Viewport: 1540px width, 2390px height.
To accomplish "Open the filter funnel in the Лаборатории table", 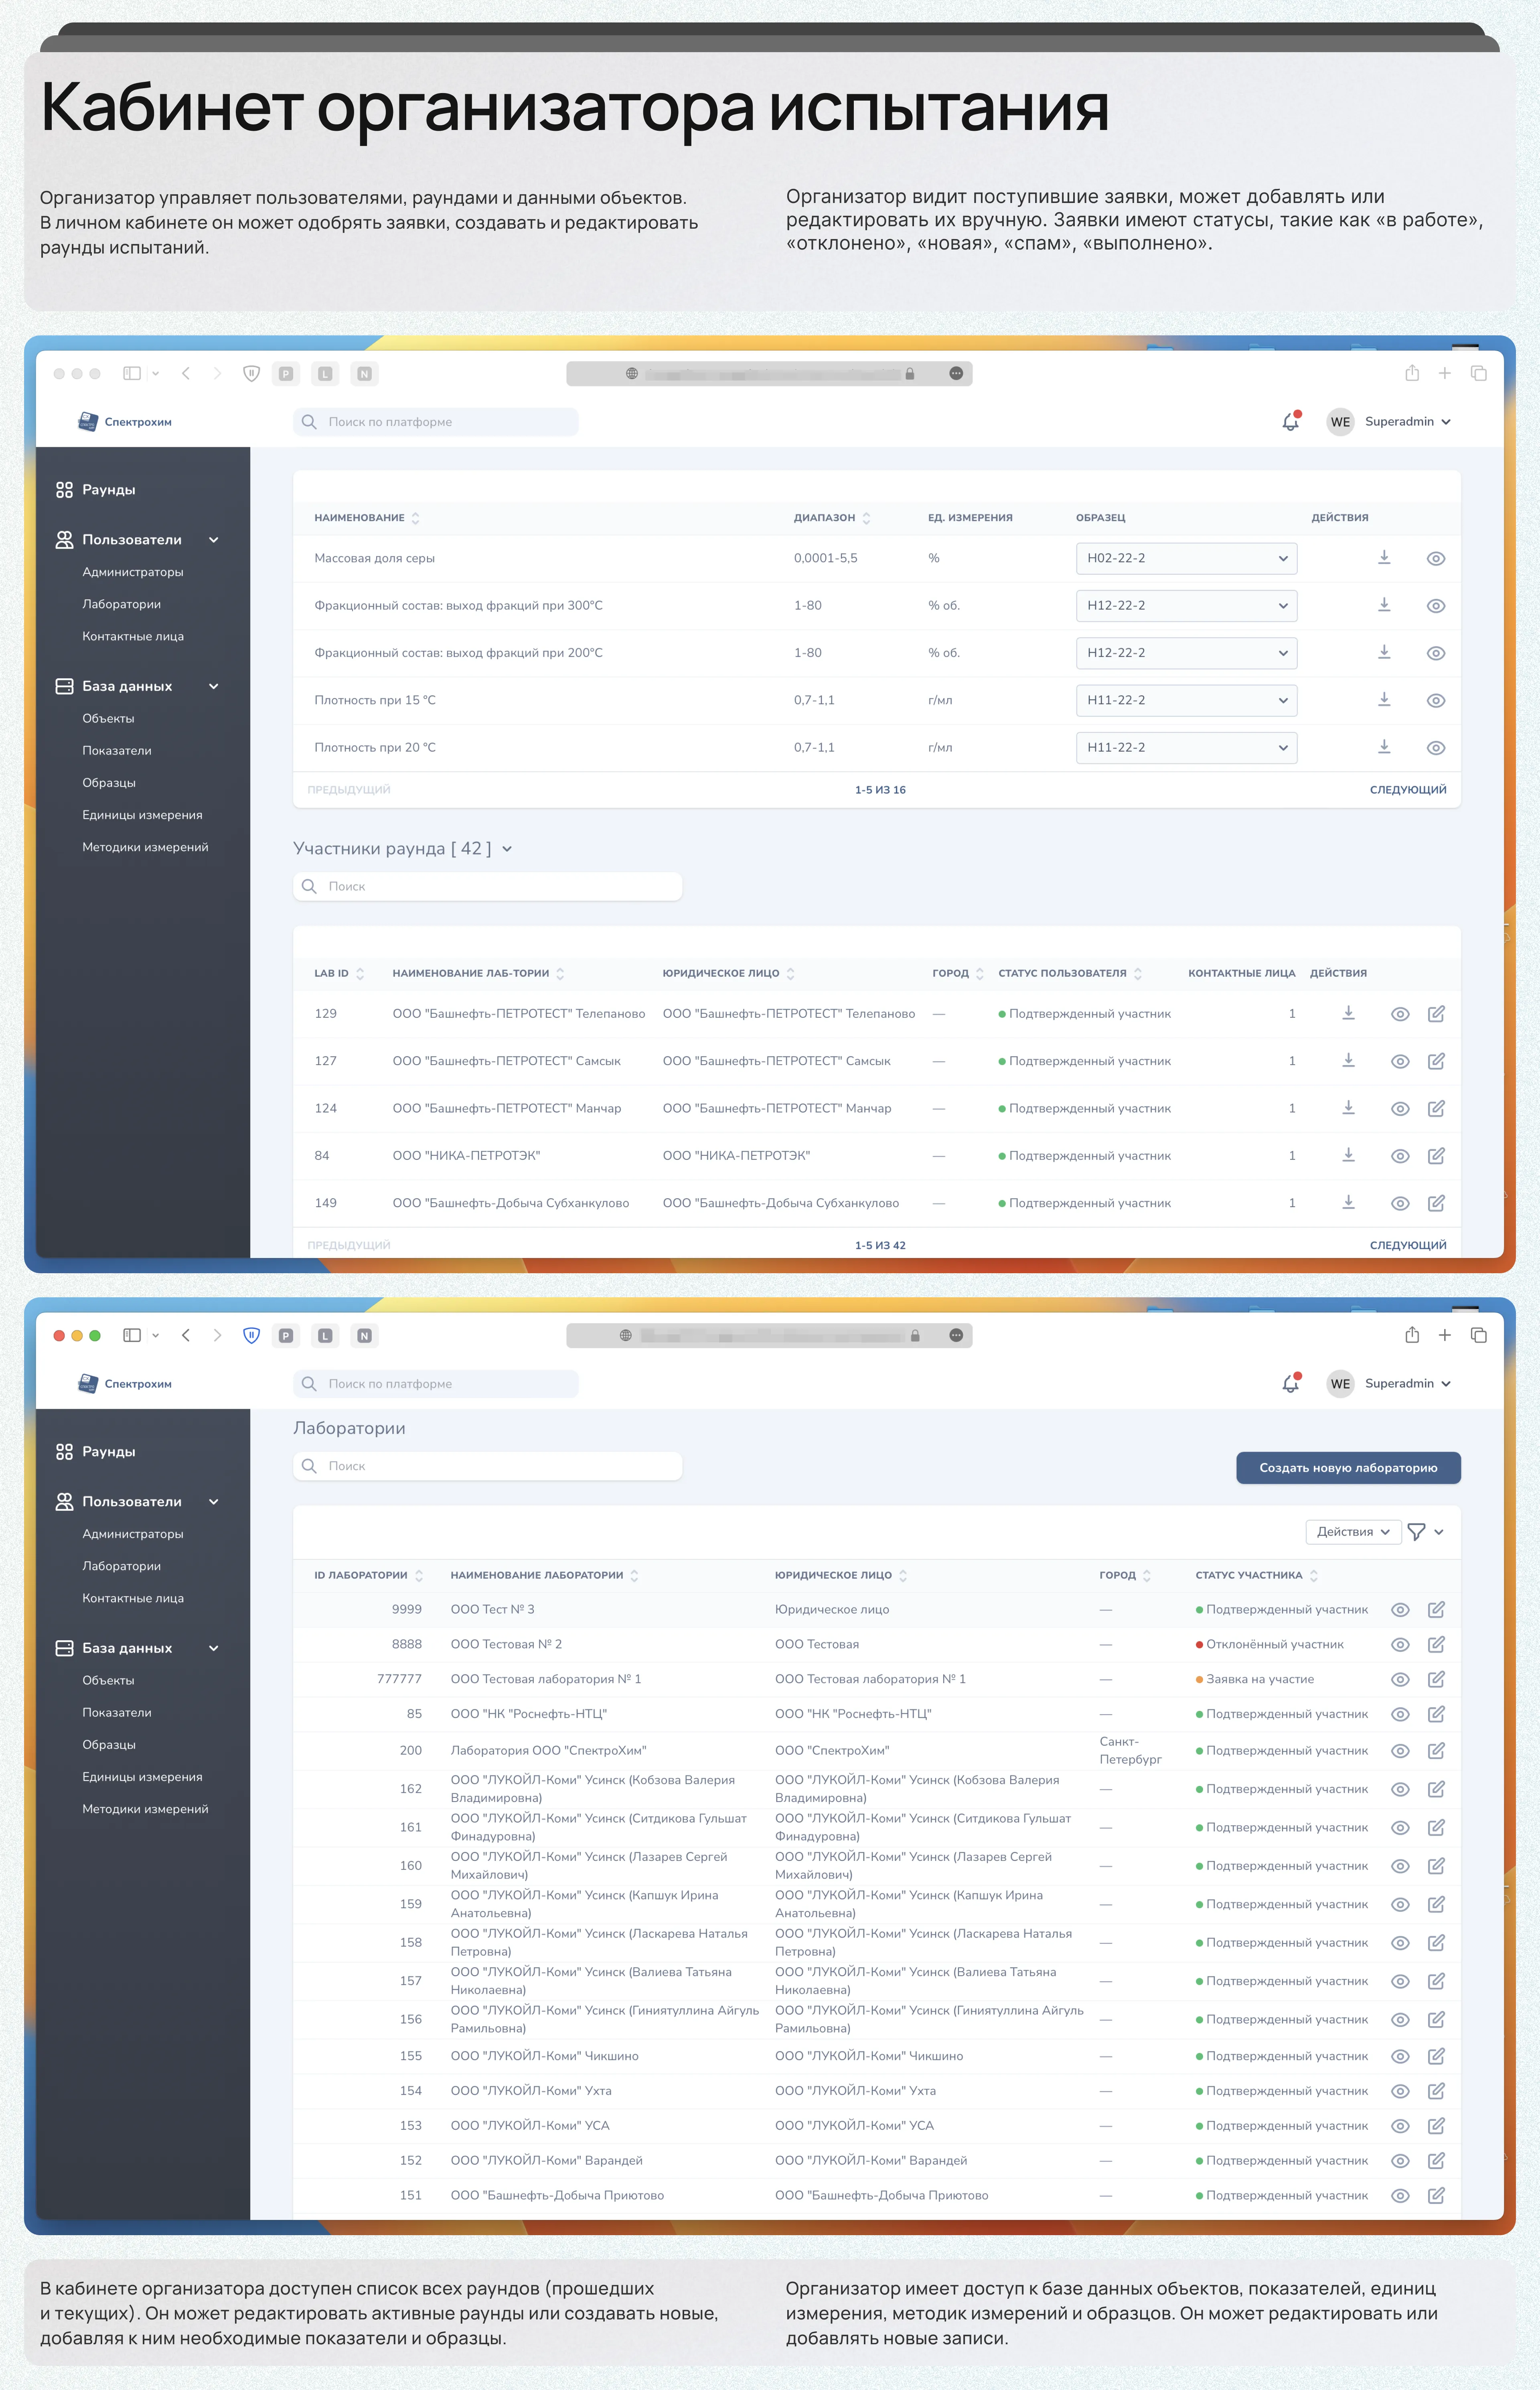I will [1416, 1531].
